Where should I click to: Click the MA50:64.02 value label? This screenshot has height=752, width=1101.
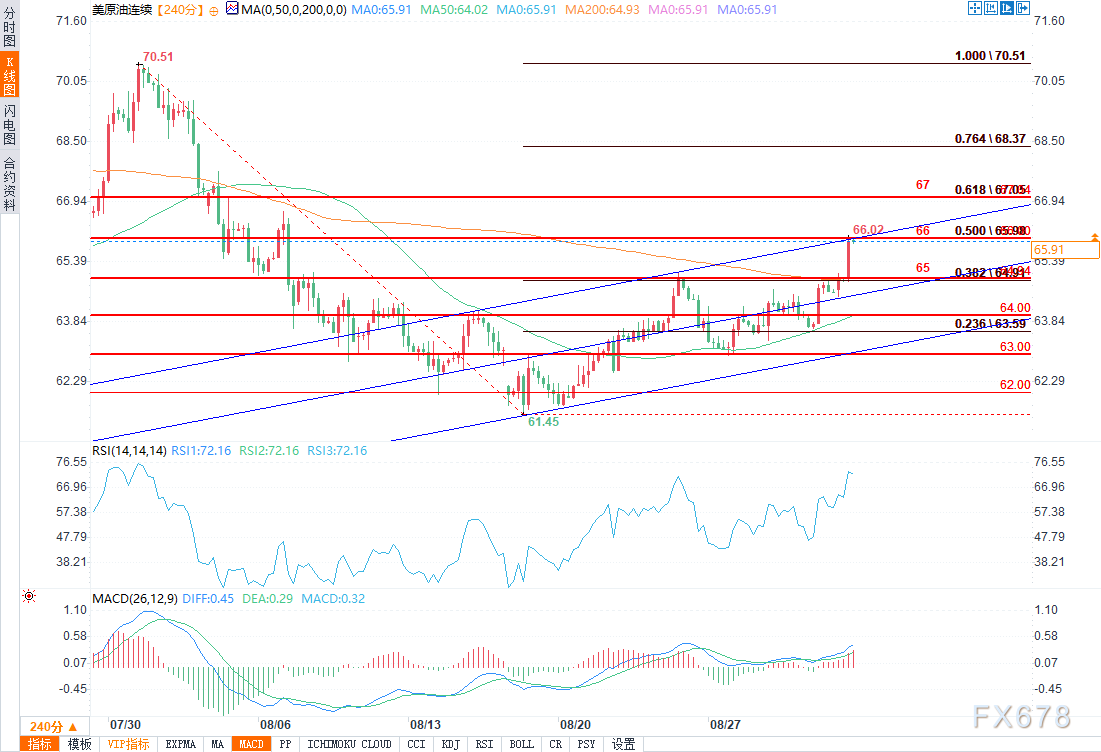454,10
